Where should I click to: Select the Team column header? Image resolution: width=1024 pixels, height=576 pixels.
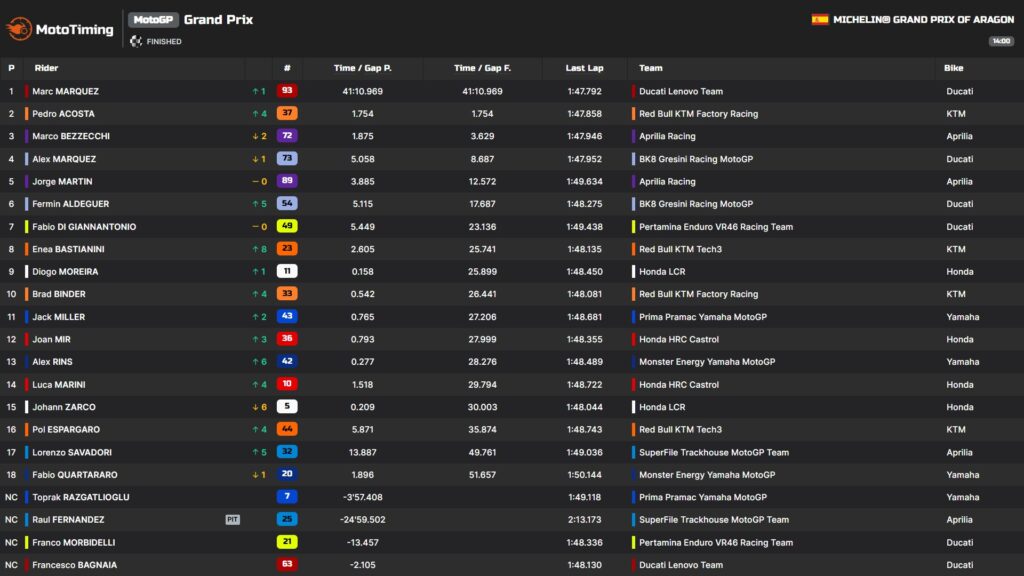(650, 68)
